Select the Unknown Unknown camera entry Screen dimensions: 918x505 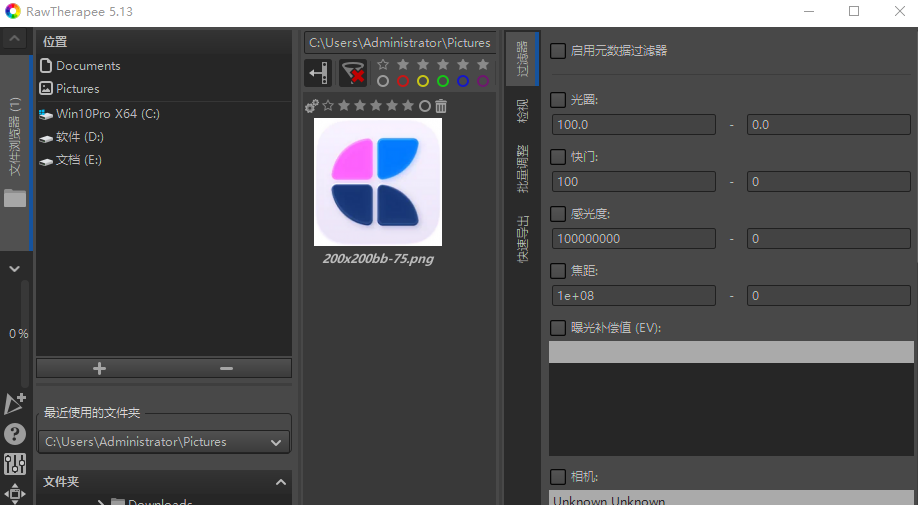coord(731,499)
